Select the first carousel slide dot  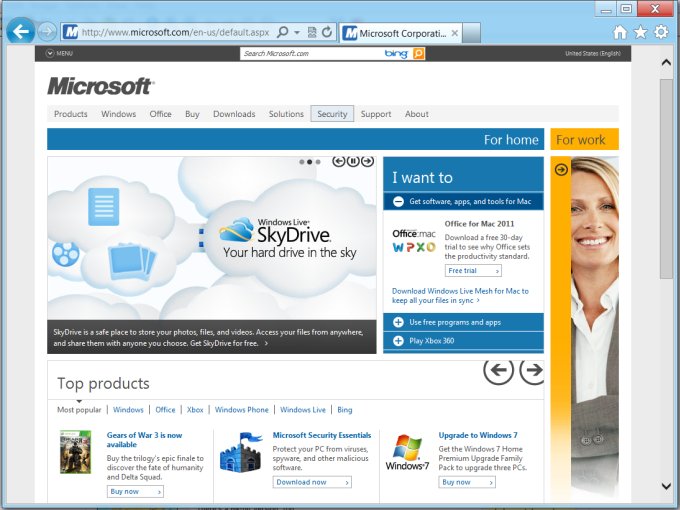tap(302, 162)
